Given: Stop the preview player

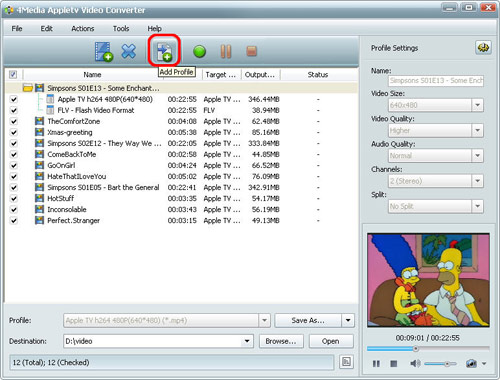Looking at the screenshot, I should pos(394,363).
